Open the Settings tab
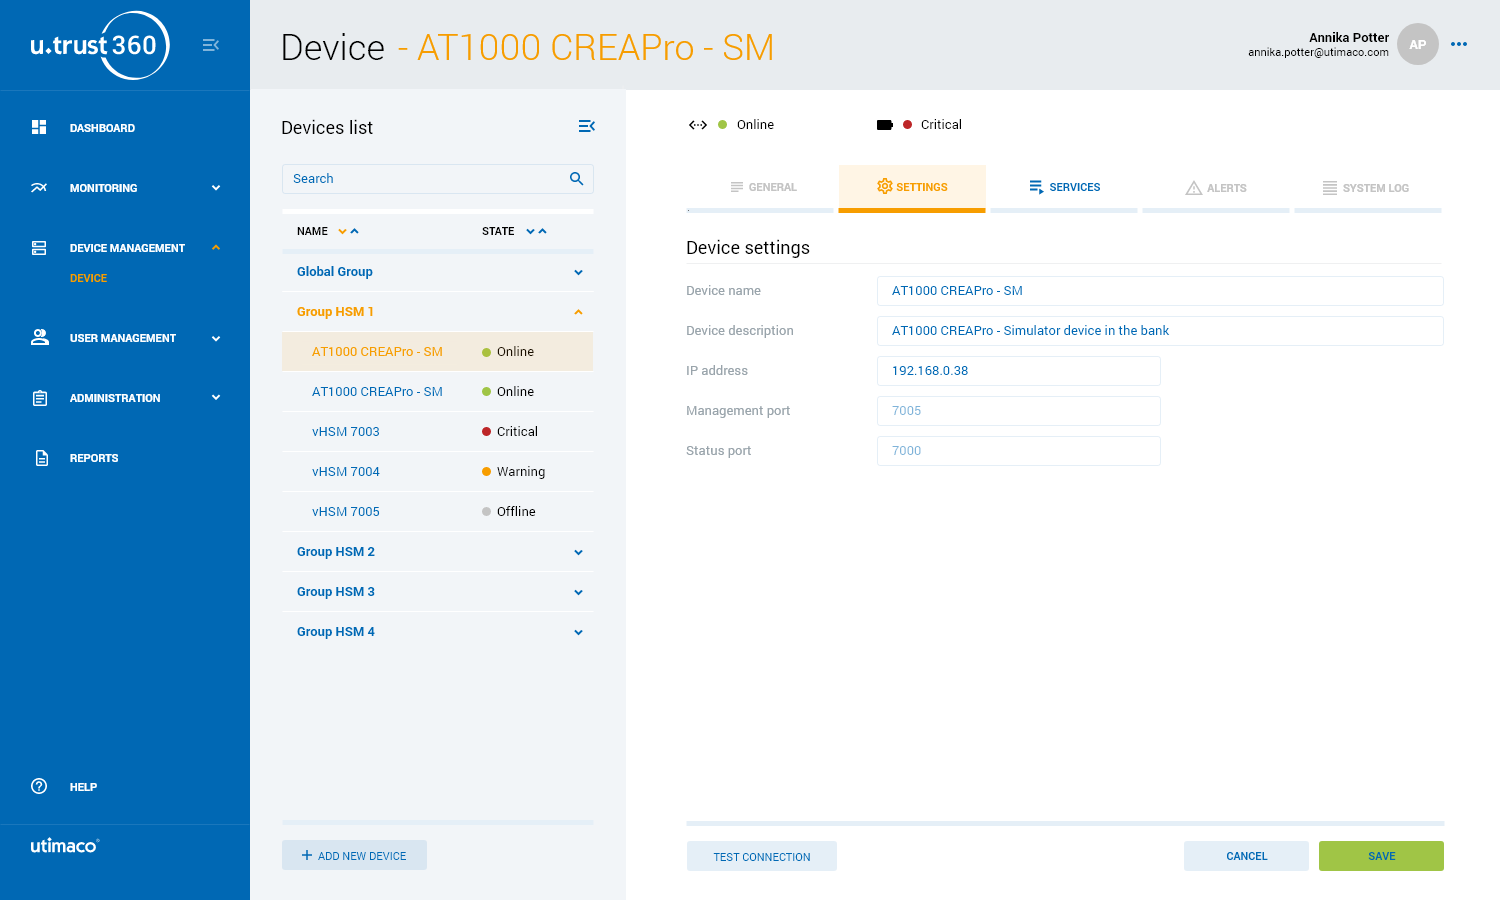Screen dimensions: 1500x900 click(x=912, y=188)
